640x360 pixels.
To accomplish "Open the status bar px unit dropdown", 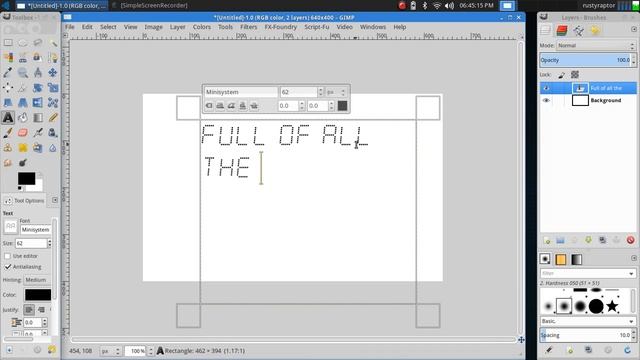I will click(x=110, y=351).
